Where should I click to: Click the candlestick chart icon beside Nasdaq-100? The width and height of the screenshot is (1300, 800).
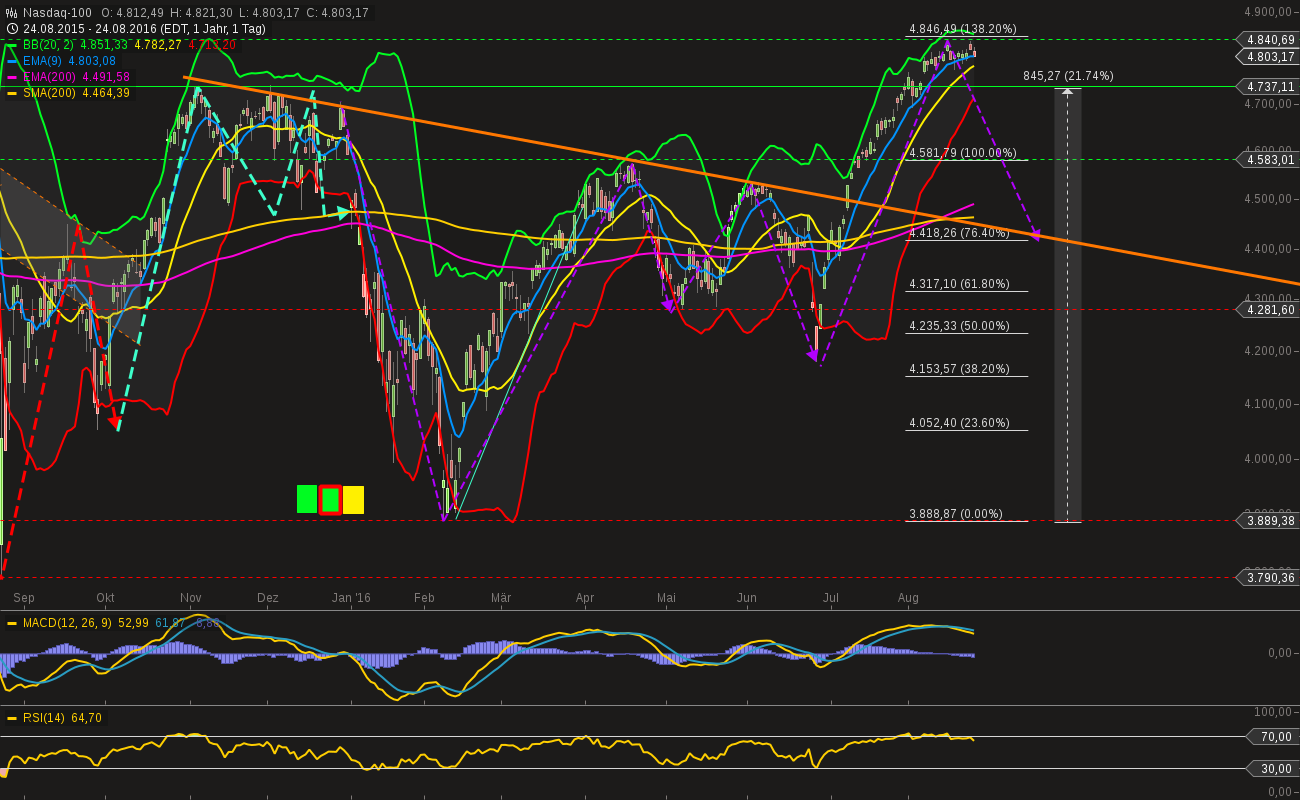coord(12,13)
